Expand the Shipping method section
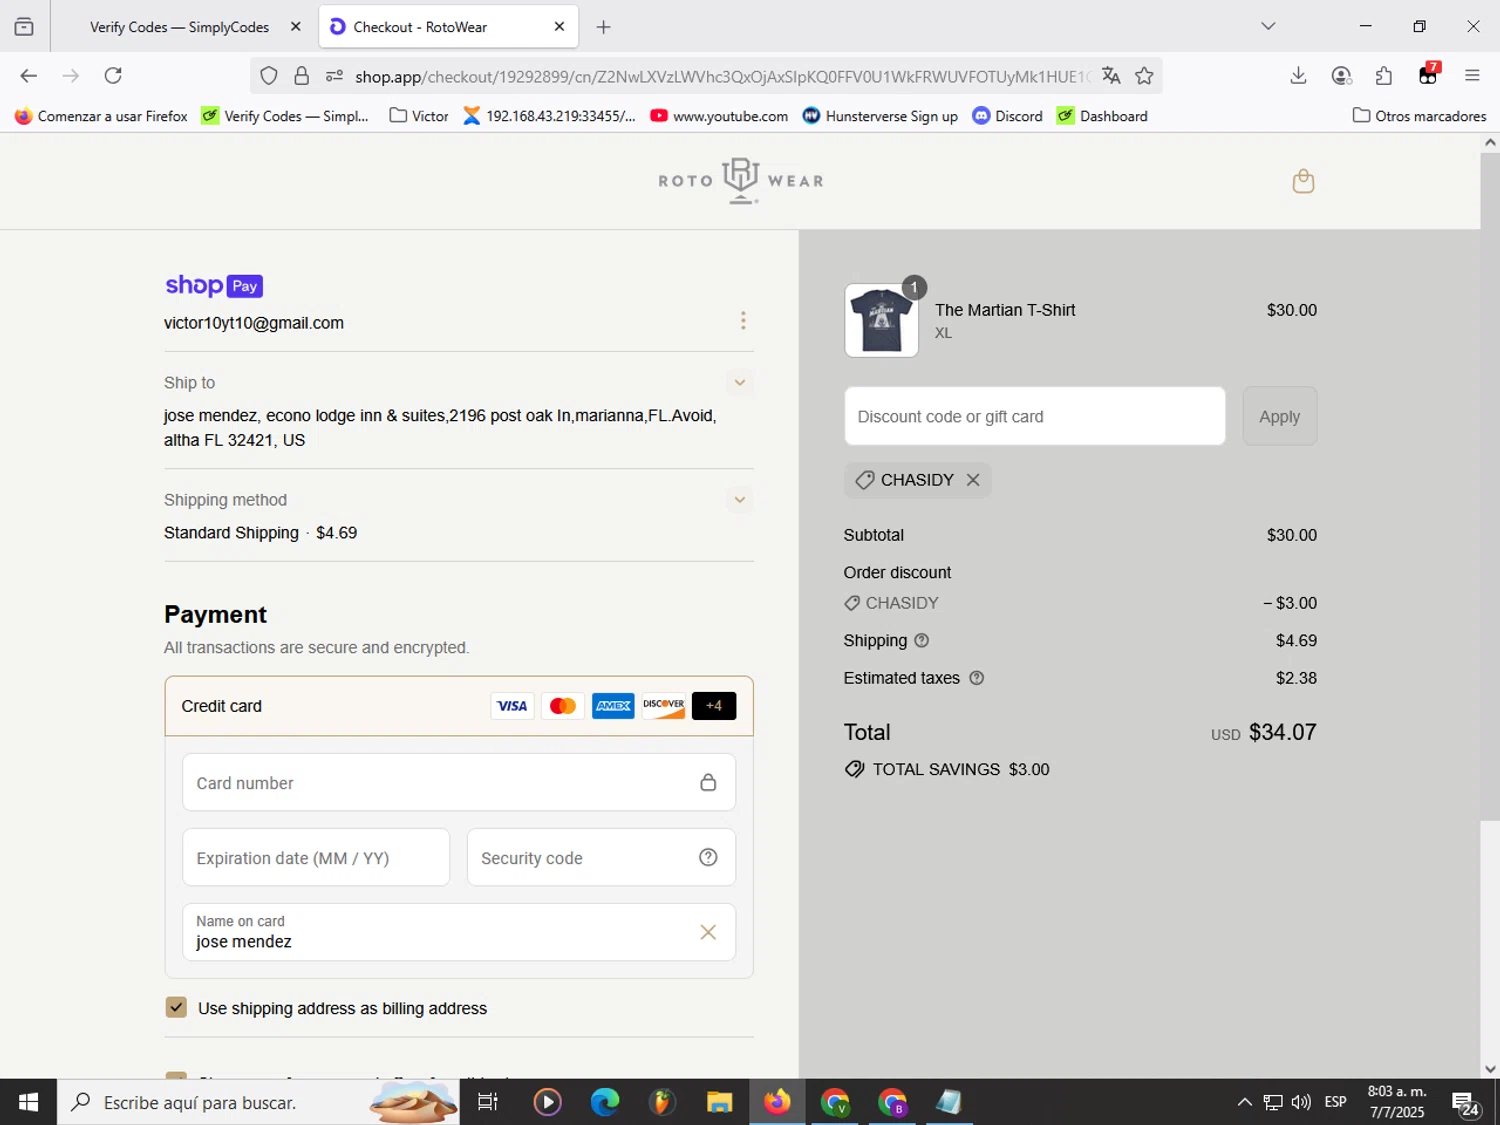This screenshot has height=1125, width=1500. [x=739, y=500]
